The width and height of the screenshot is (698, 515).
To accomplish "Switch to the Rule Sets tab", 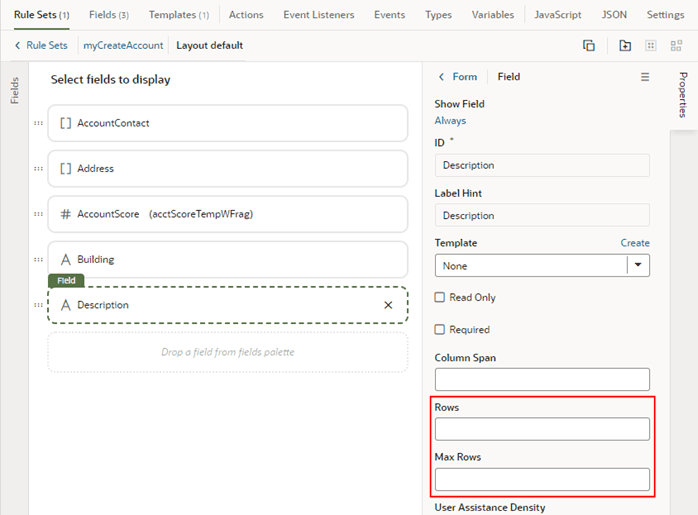I will 41,15.
